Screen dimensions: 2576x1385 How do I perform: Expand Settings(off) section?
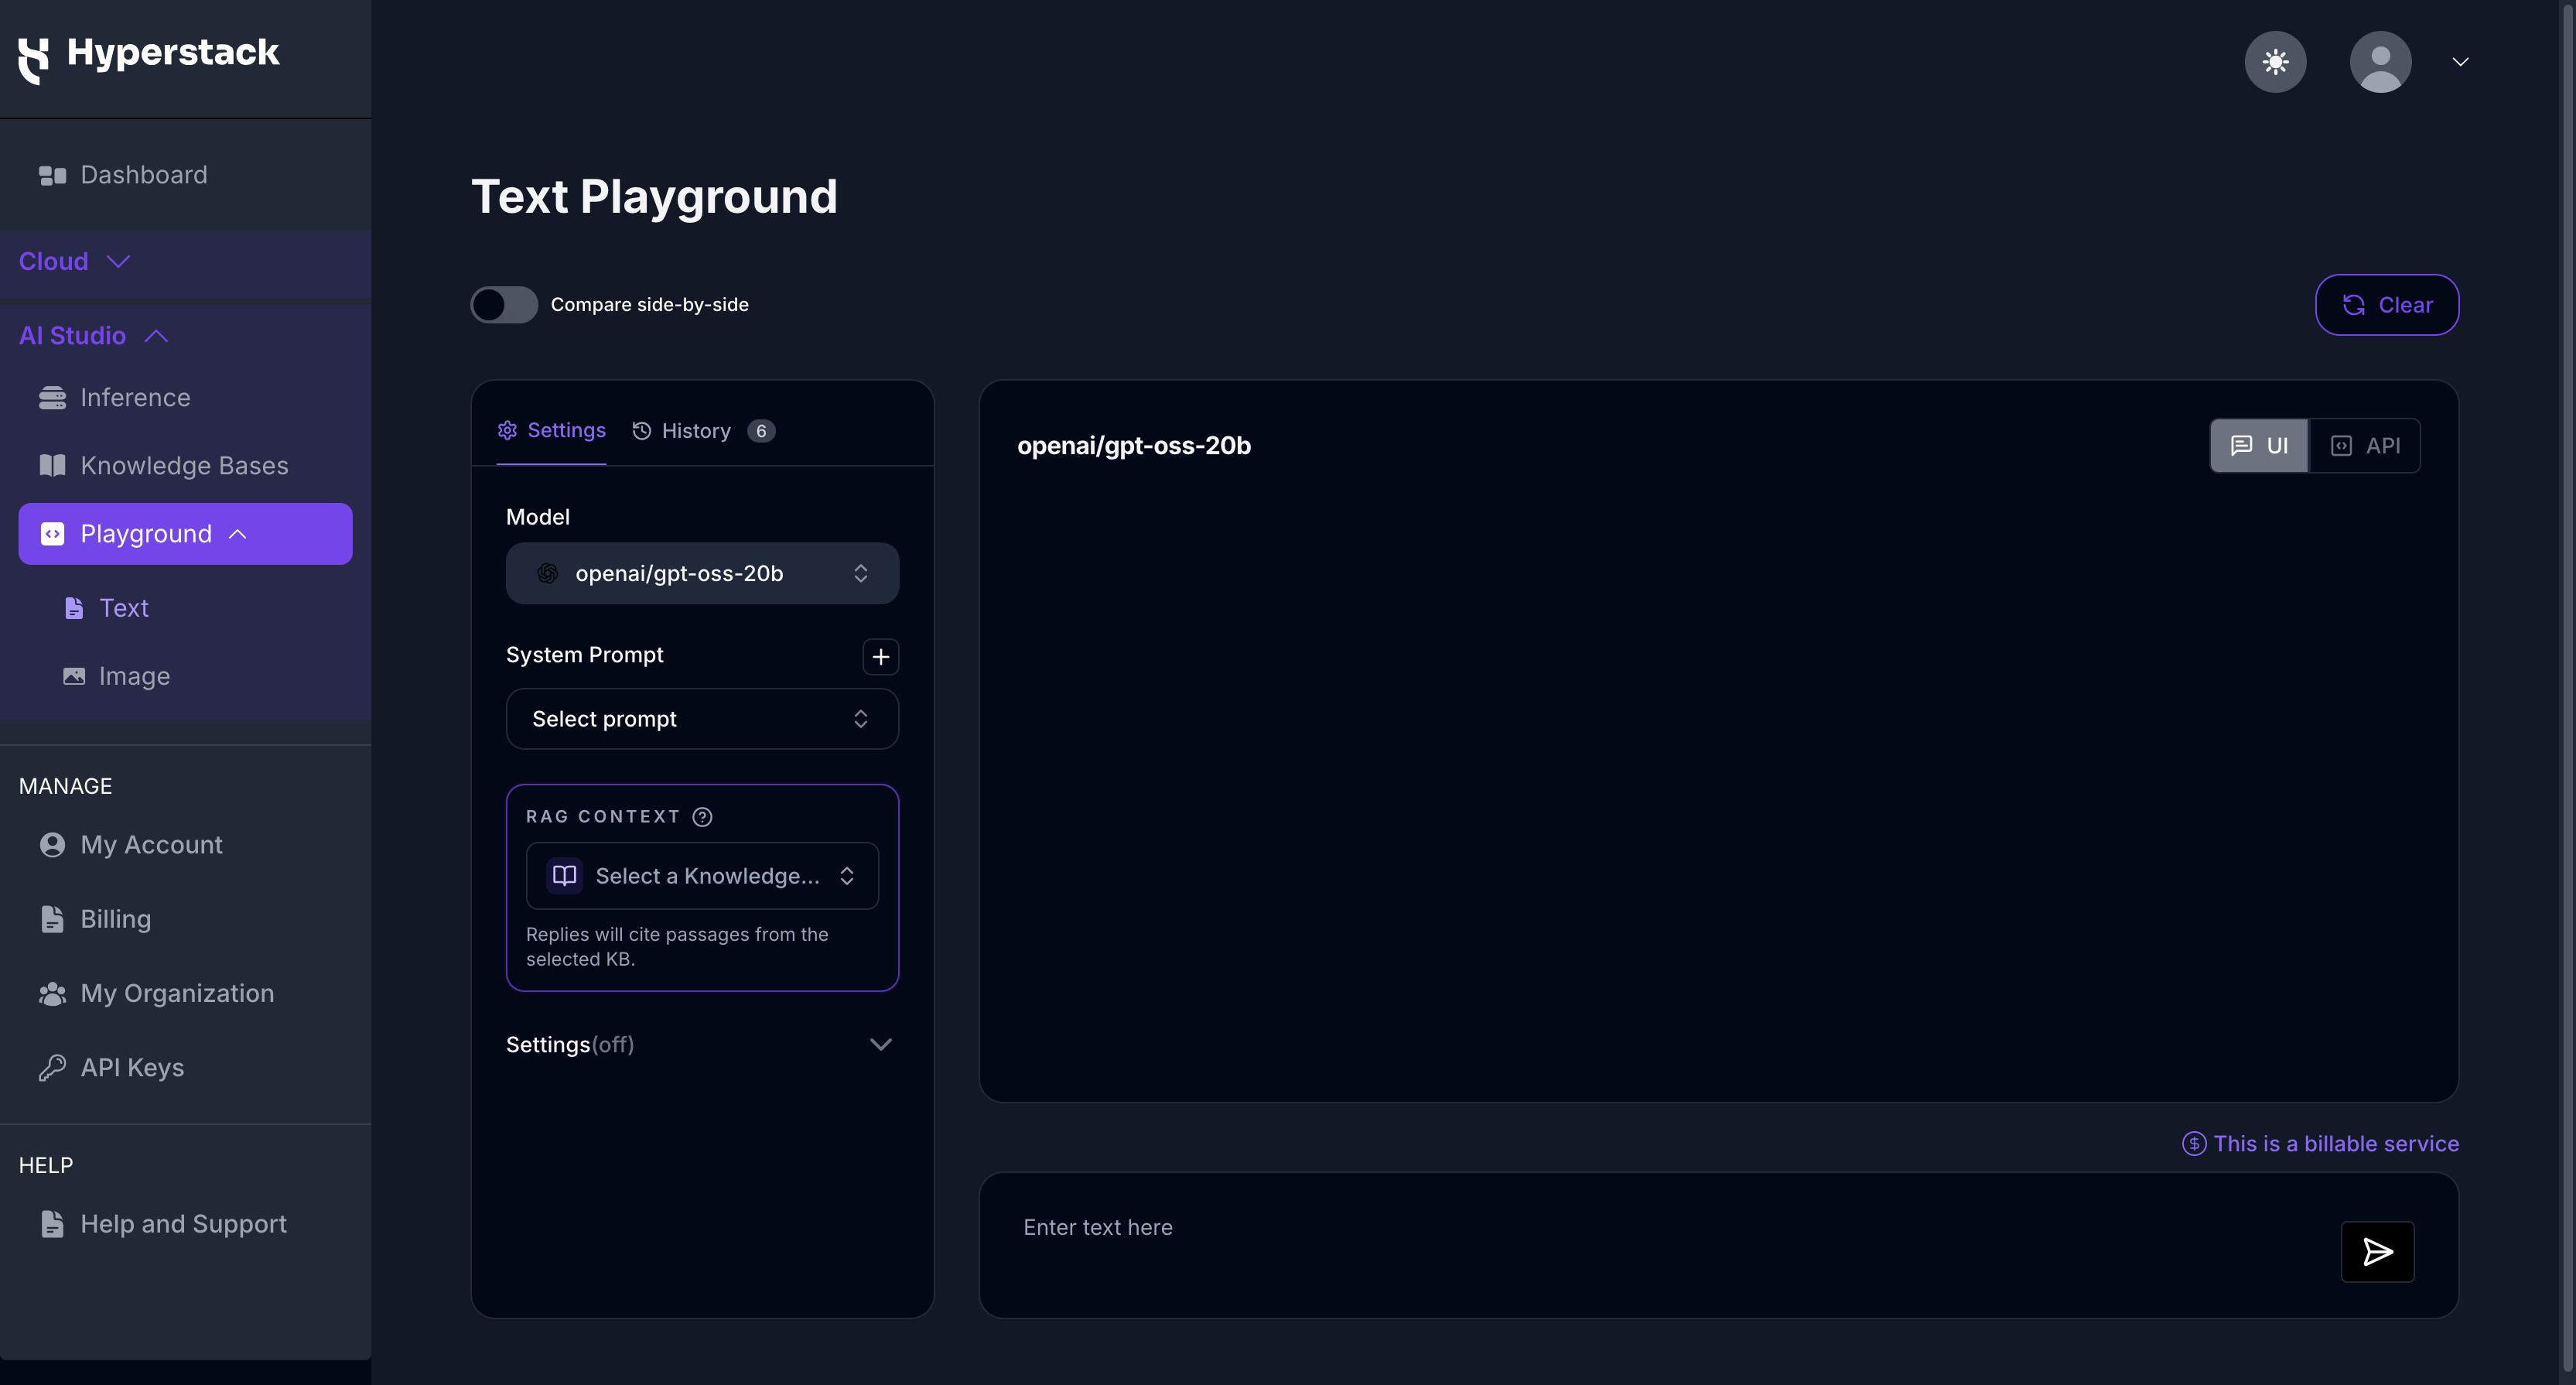coord(702,1044)
